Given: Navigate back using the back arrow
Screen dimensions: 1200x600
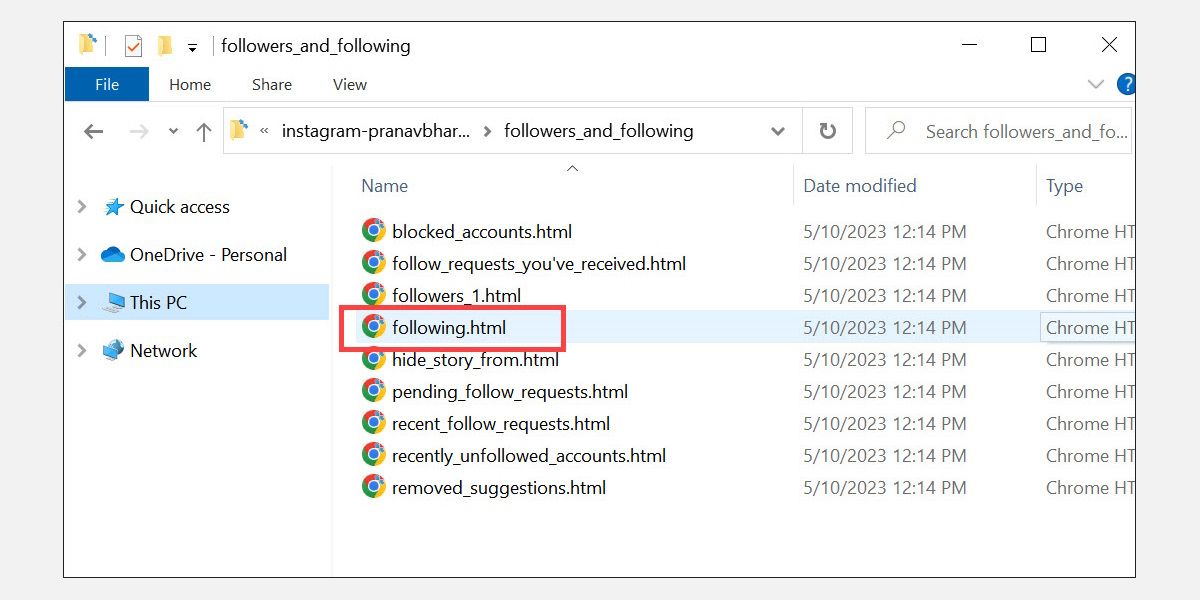Looking at the screenshot, I should click(x=93, y=130).
